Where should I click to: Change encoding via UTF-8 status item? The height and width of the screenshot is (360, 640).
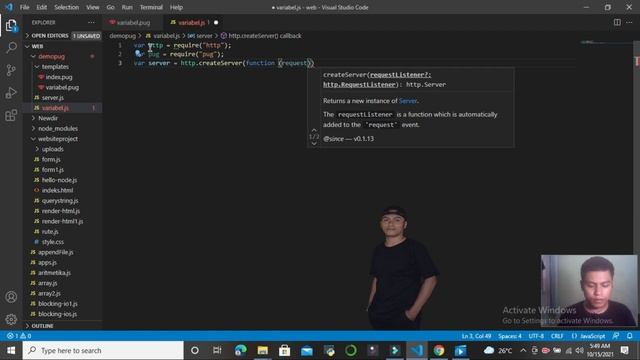(536, 336)
